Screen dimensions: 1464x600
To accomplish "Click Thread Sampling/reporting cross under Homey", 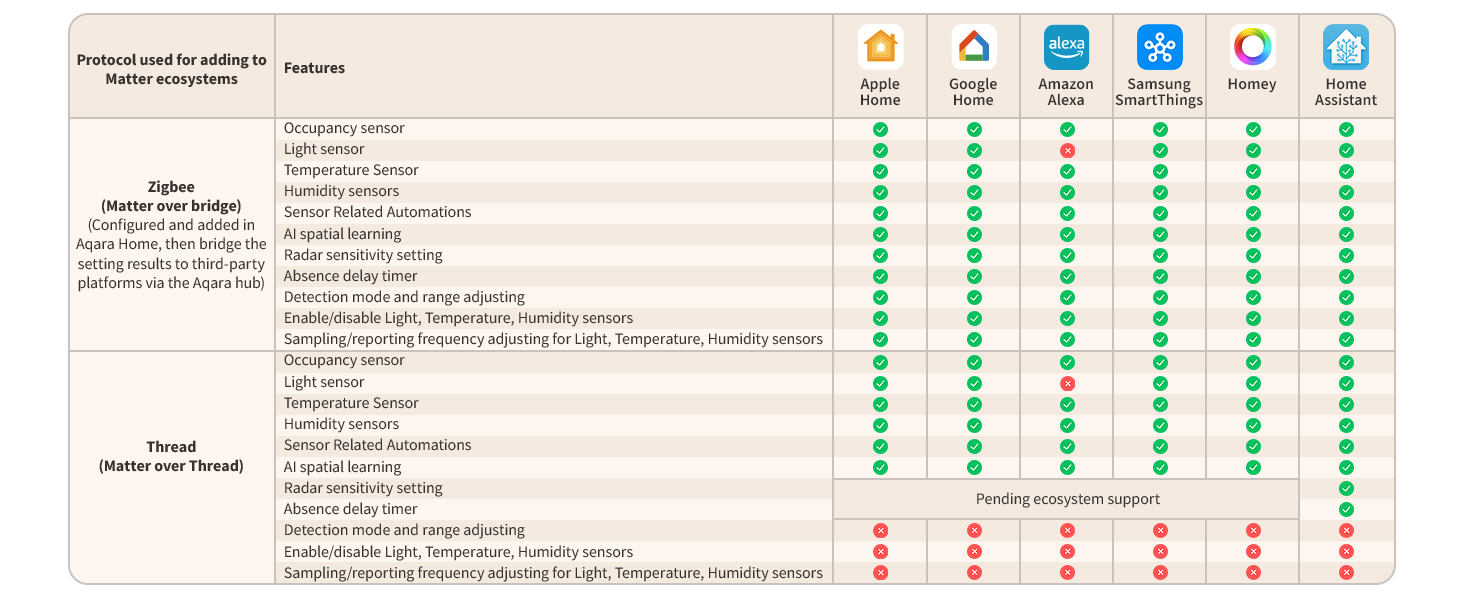I will 1253,573.
